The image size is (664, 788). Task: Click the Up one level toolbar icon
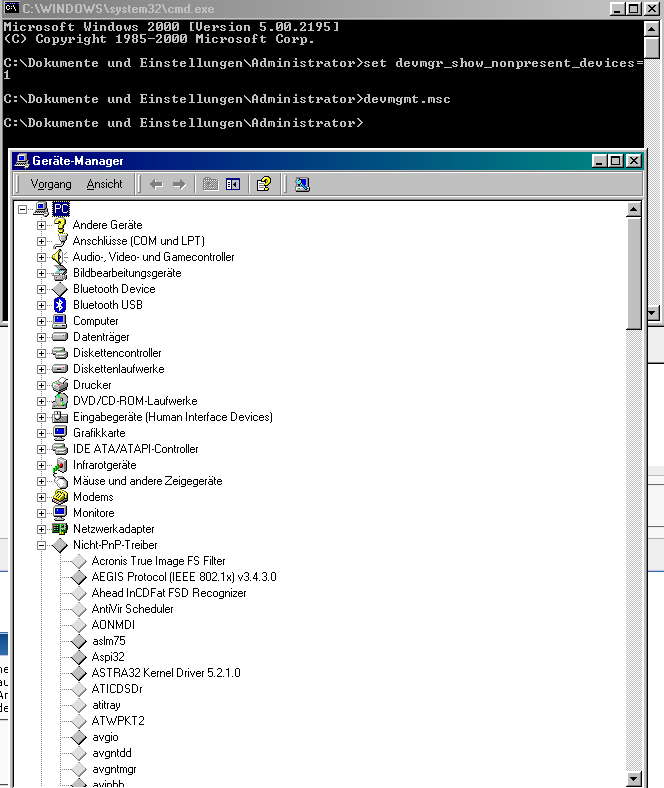(210, 184)
